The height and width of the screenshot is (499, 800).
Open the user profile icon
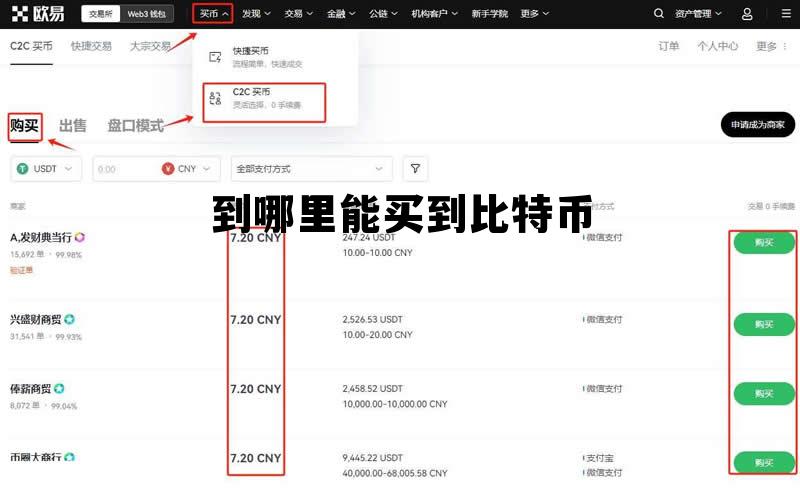[747, 14]
